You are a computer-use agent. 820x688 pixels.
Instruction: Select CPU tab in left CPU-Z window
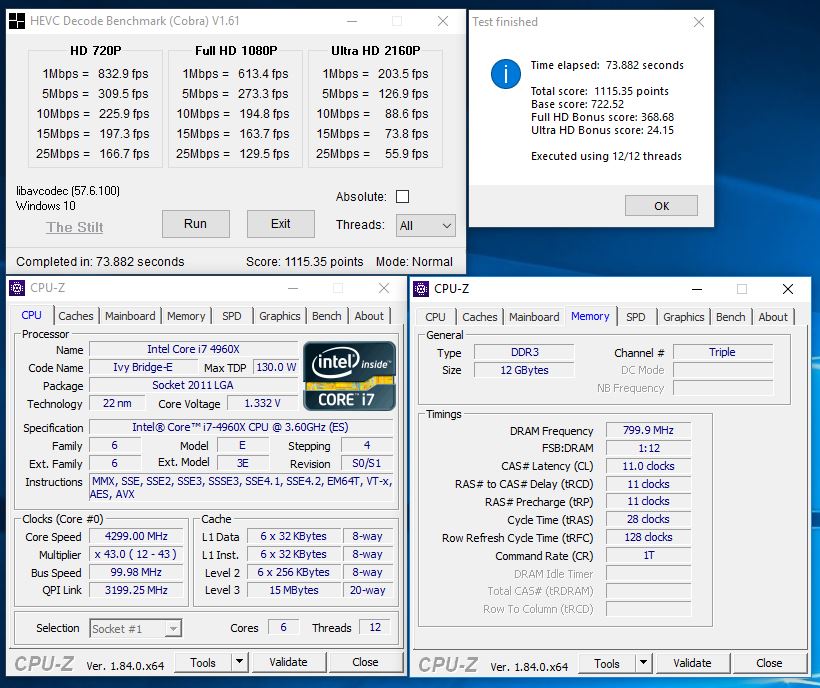(x=31, y=315)
